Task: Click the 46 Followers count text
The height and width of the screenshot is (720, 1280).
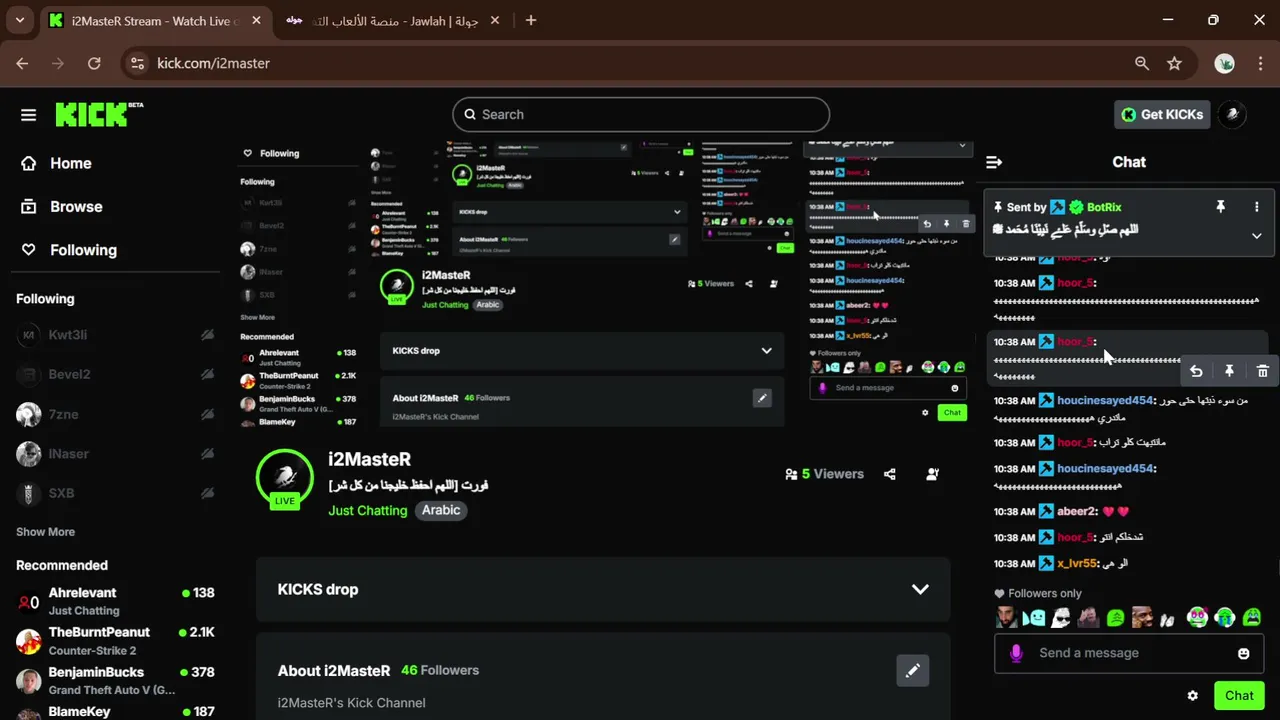Action: (440, 670)
